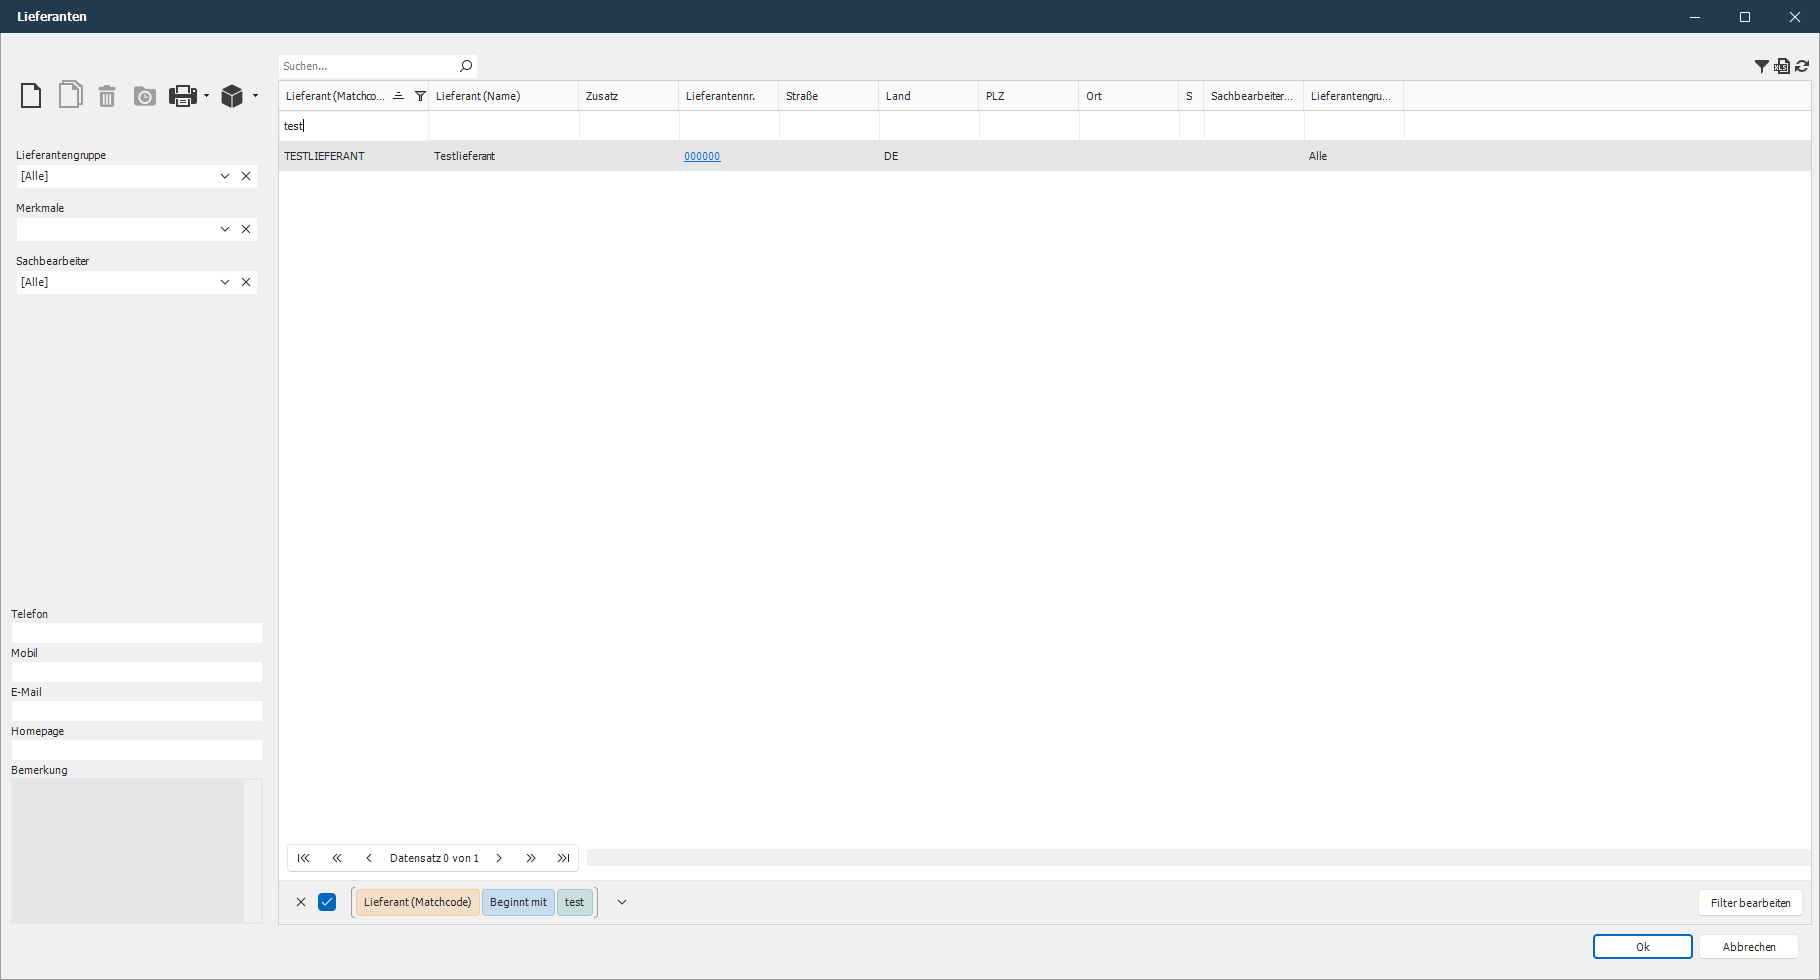This screenshot has width=1820, height=980.
Task: Click the top-right funnel filter icon
Action: (x=1761, y=66)
